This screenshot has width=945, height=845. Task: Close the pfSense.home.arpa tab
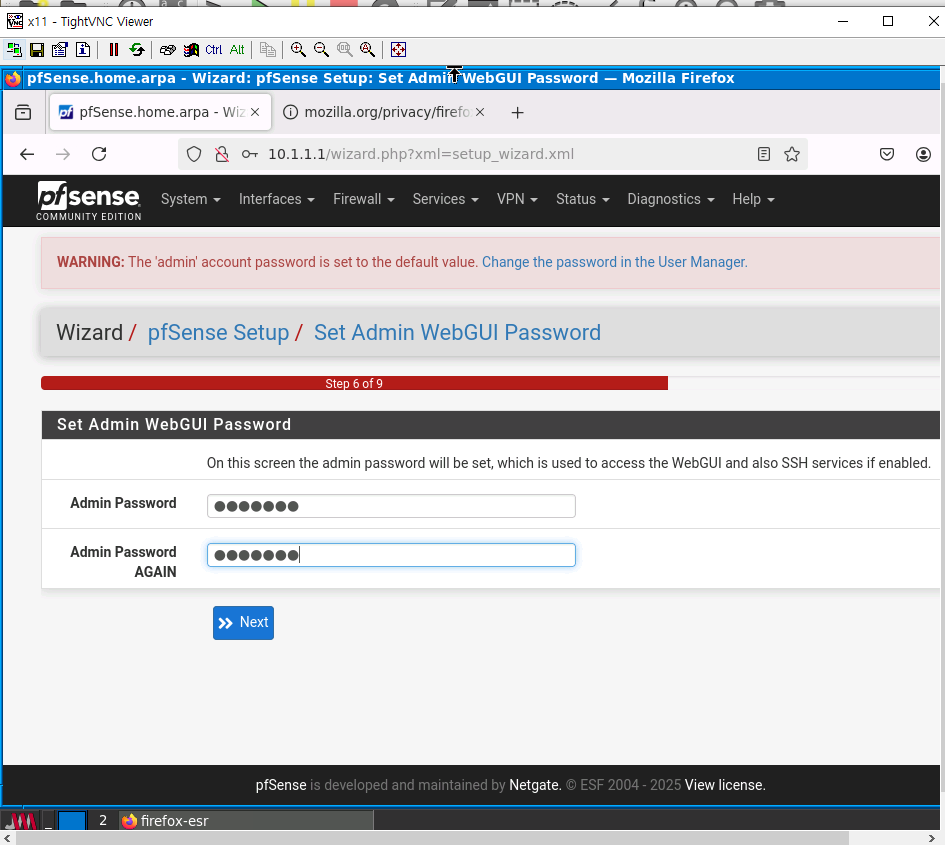[x=255, y=112]
